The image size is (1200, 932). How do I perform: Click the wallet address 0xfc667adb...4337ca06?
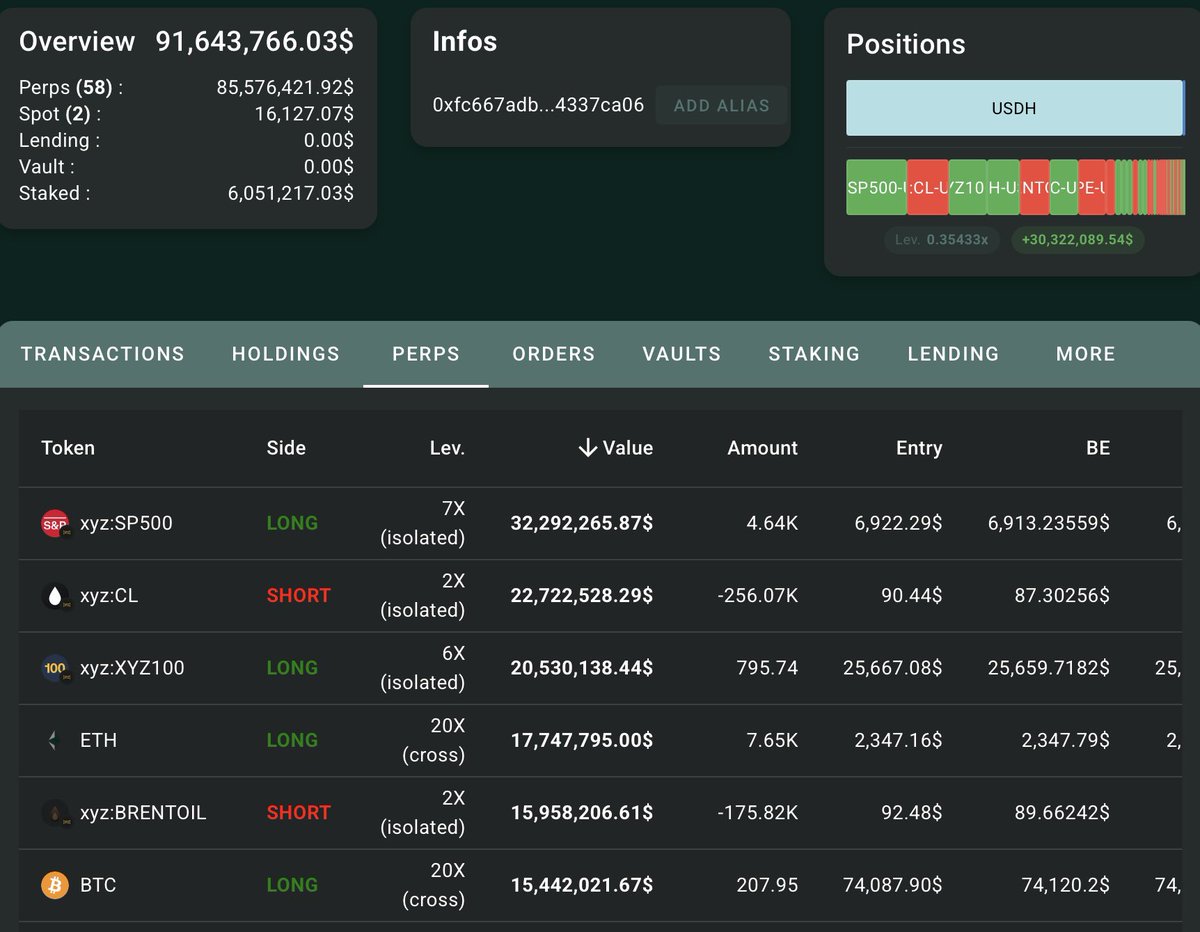(538, 105)
